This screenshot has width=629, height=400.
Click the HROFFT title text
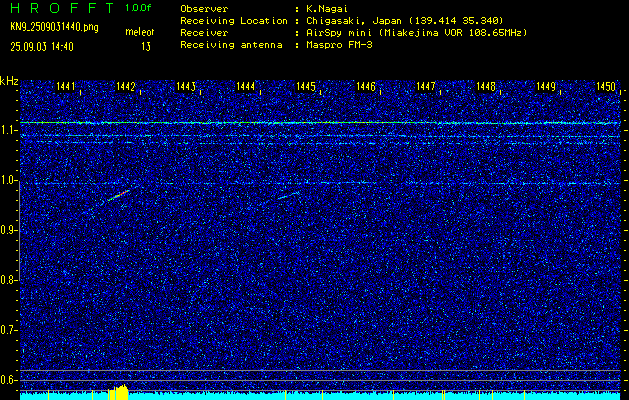coord(62,8)
